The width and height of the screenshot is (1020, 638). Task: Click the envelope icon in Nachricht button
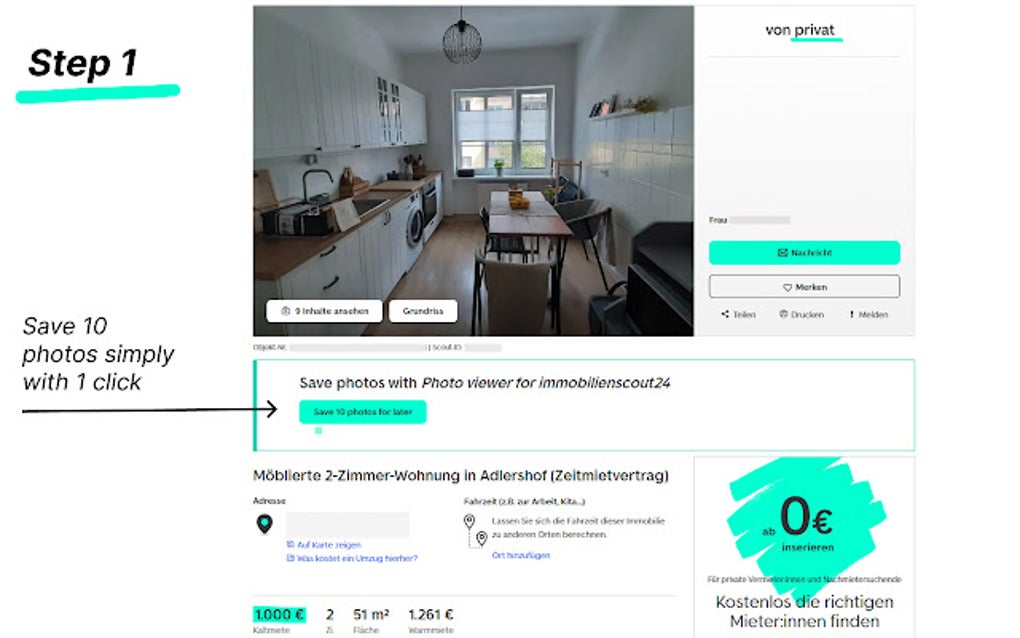point(783,252)
